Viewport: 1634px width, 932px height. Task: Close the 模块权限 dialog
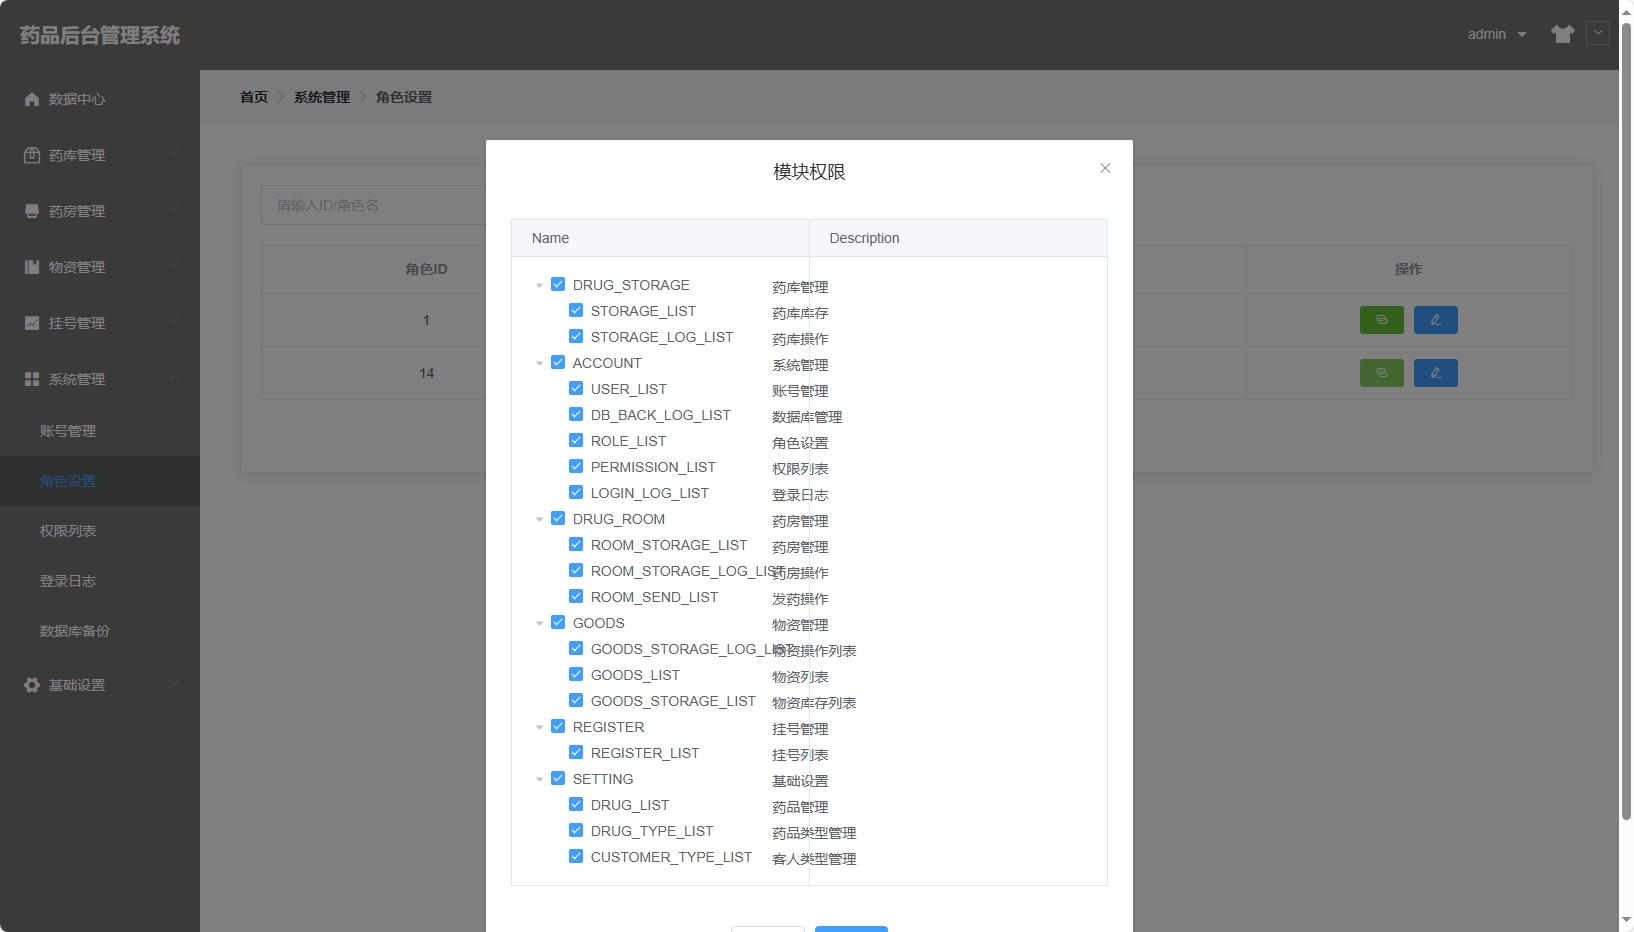[x=1105, y=168]
